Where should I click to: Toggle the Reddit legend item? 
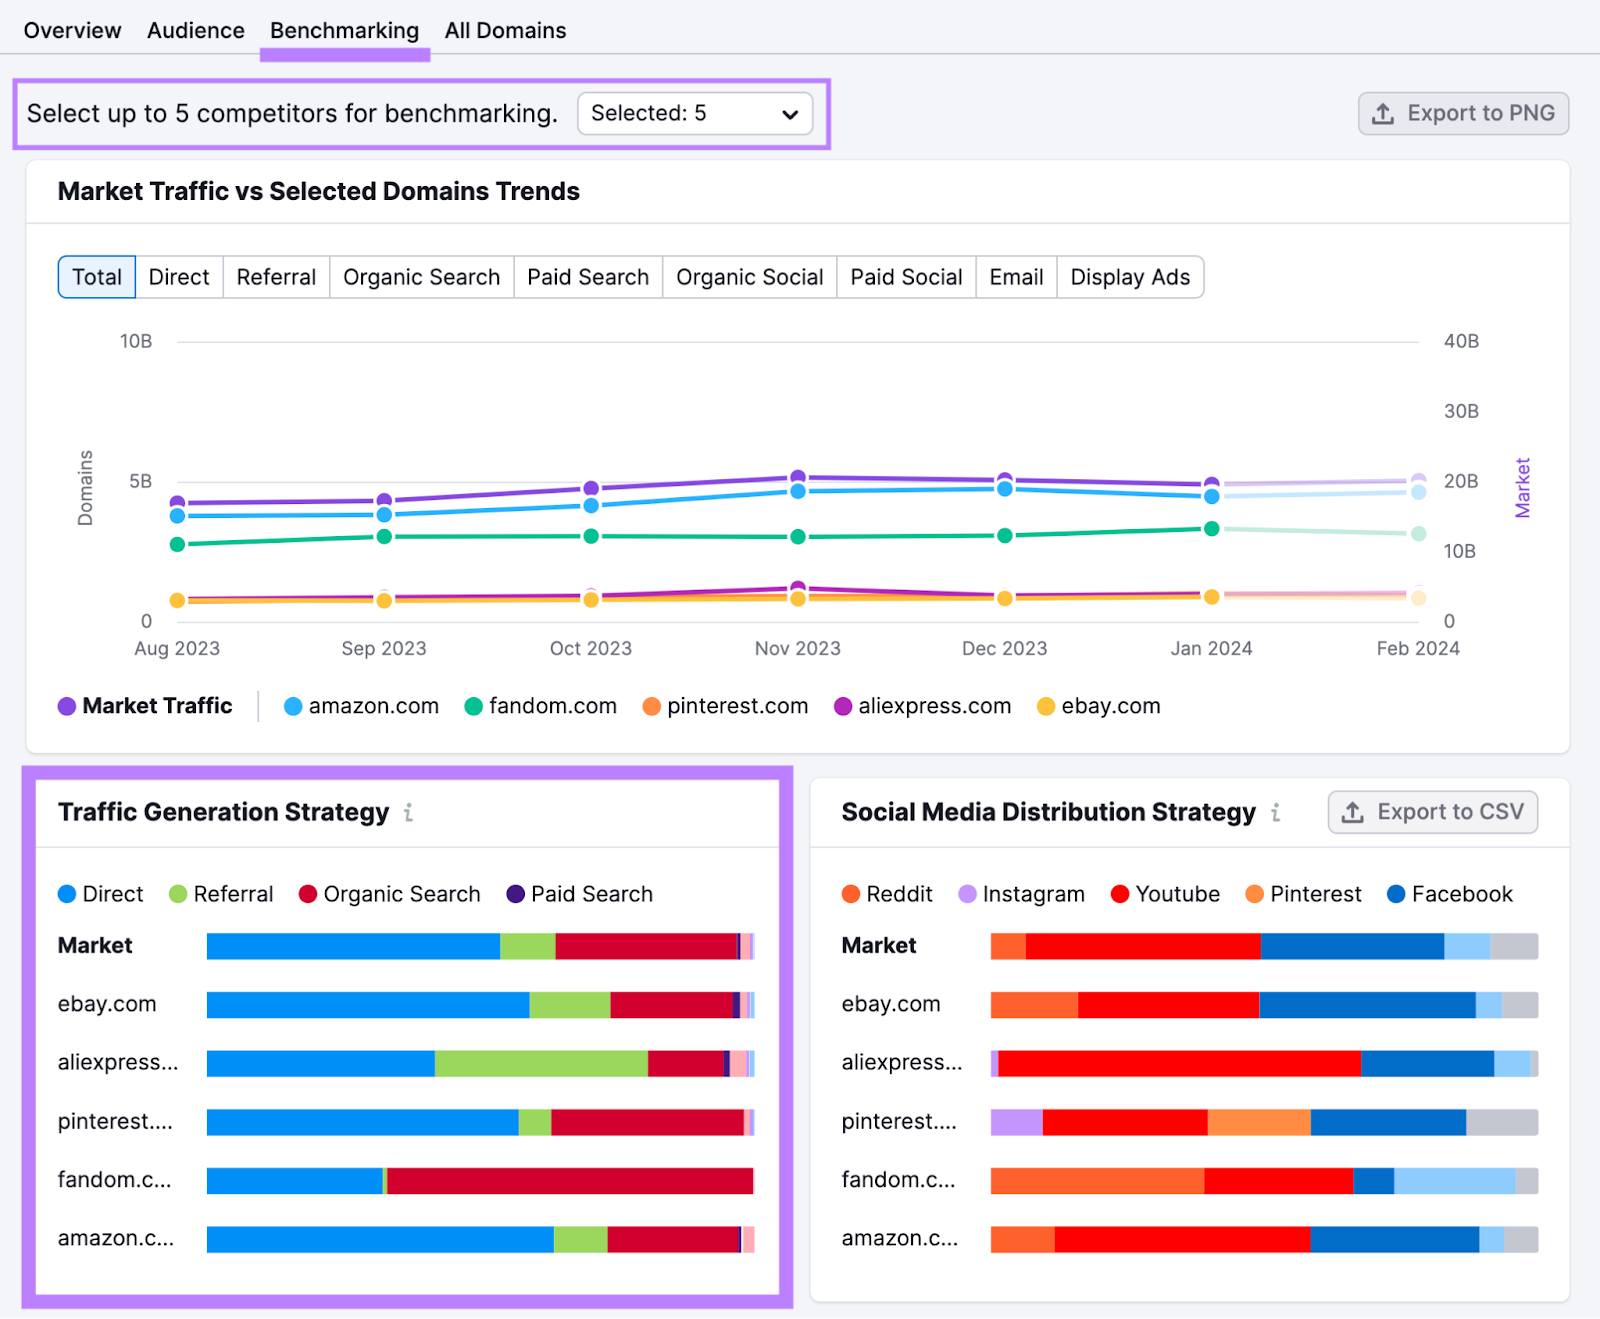click(x=886, y=894)
